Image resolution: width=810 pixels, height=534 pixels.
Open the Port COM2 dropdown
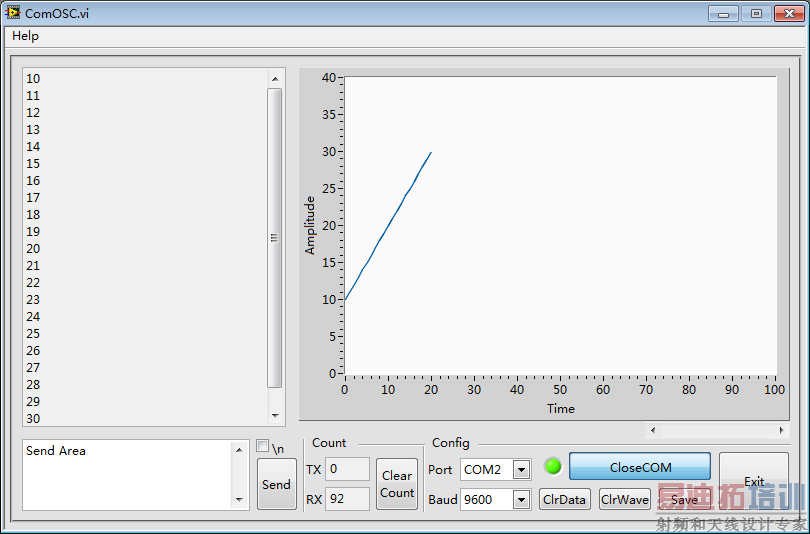coord(522,470)
